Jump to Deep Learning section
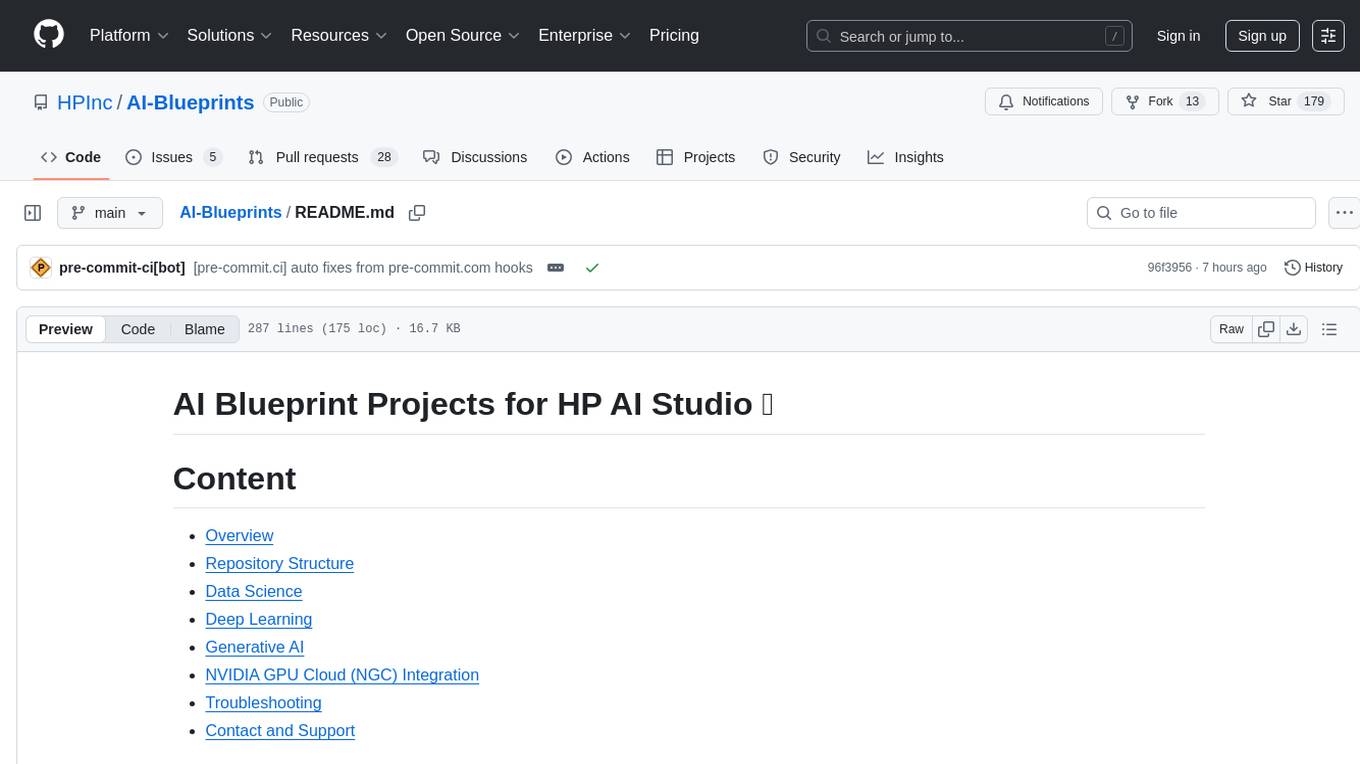Image resolution: width=1360 pixels, height=764 pixels. click(x=258, y=620)
